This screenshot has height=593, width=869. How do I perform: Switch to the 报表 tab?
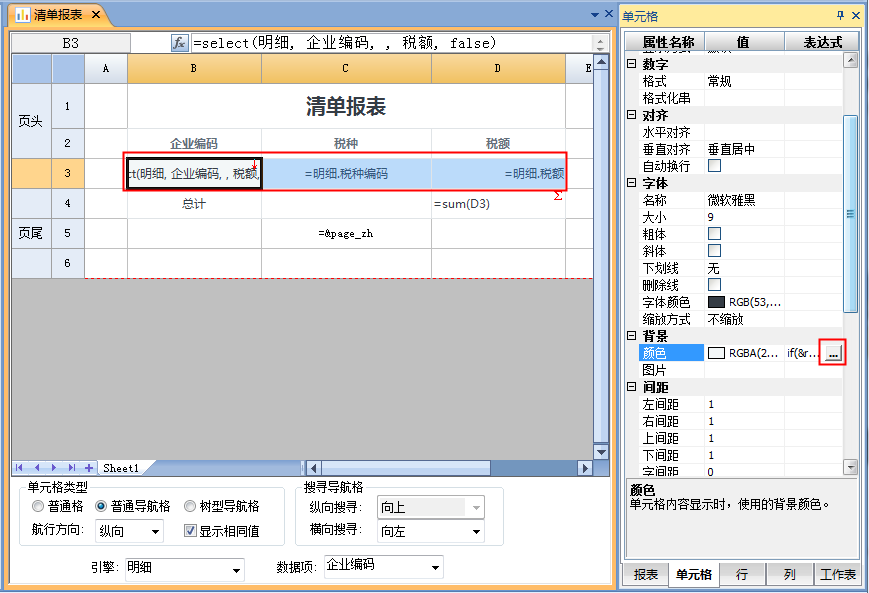646,575
